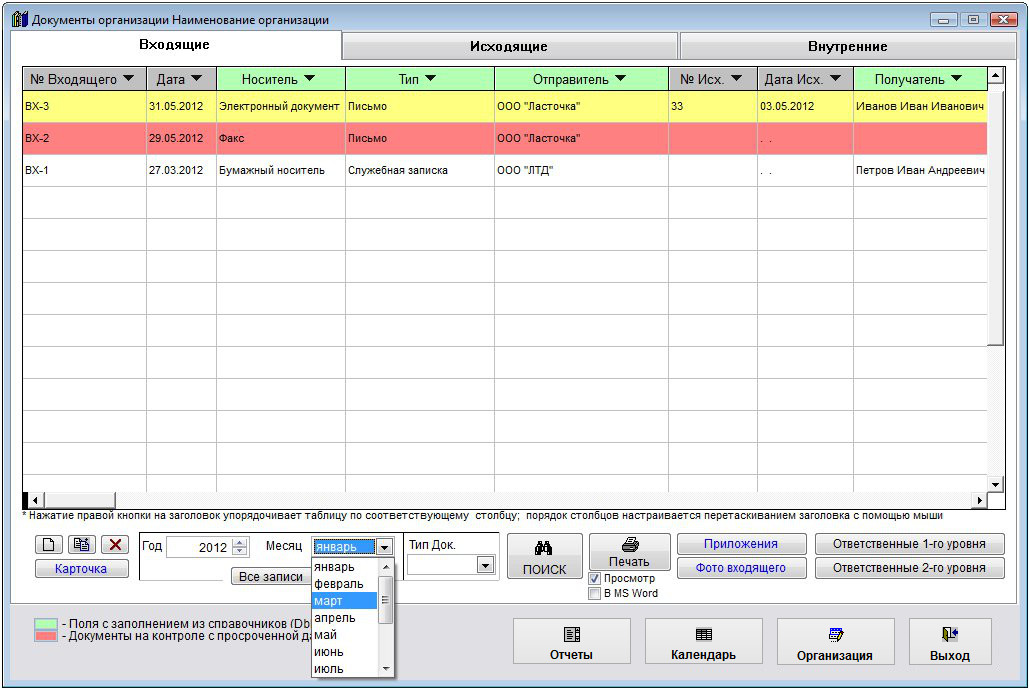Click the Выход exit button
The image size is (1029, 690).
[x=950, y=641]
